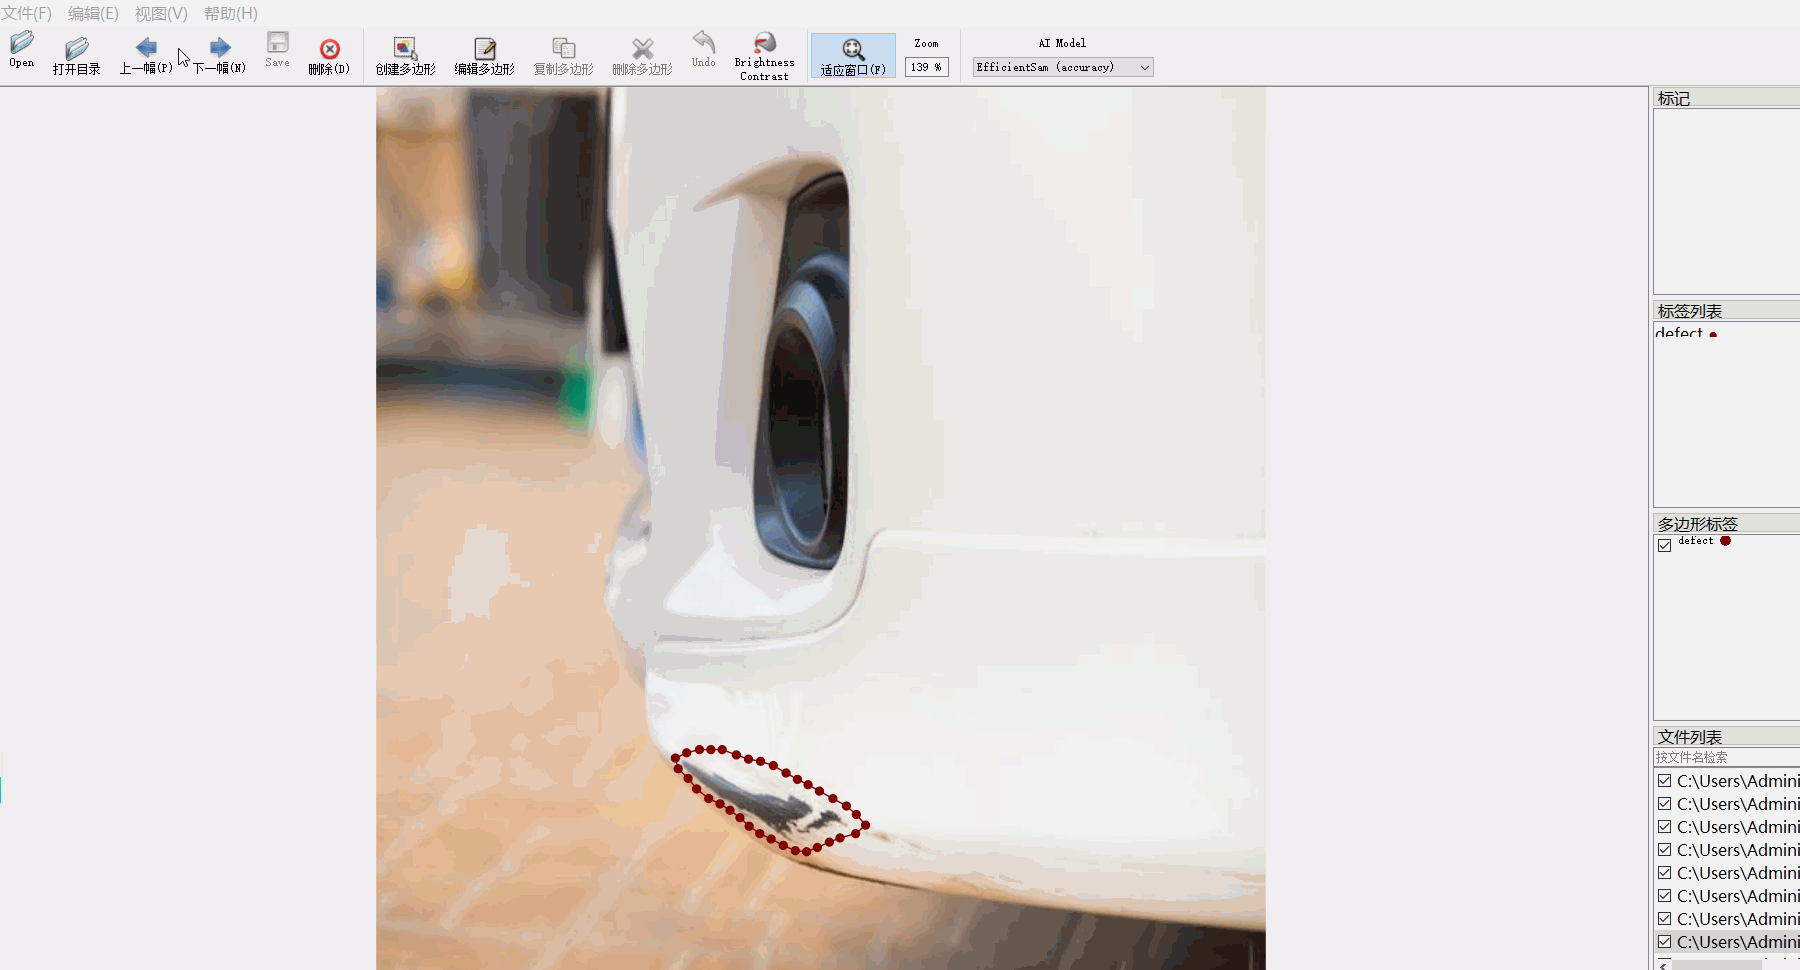Image resolution: width=1800 pixels, height=970 pixels.
Task: Click the Open file icon
Action: pyautogui.click(x=22, y=49)
